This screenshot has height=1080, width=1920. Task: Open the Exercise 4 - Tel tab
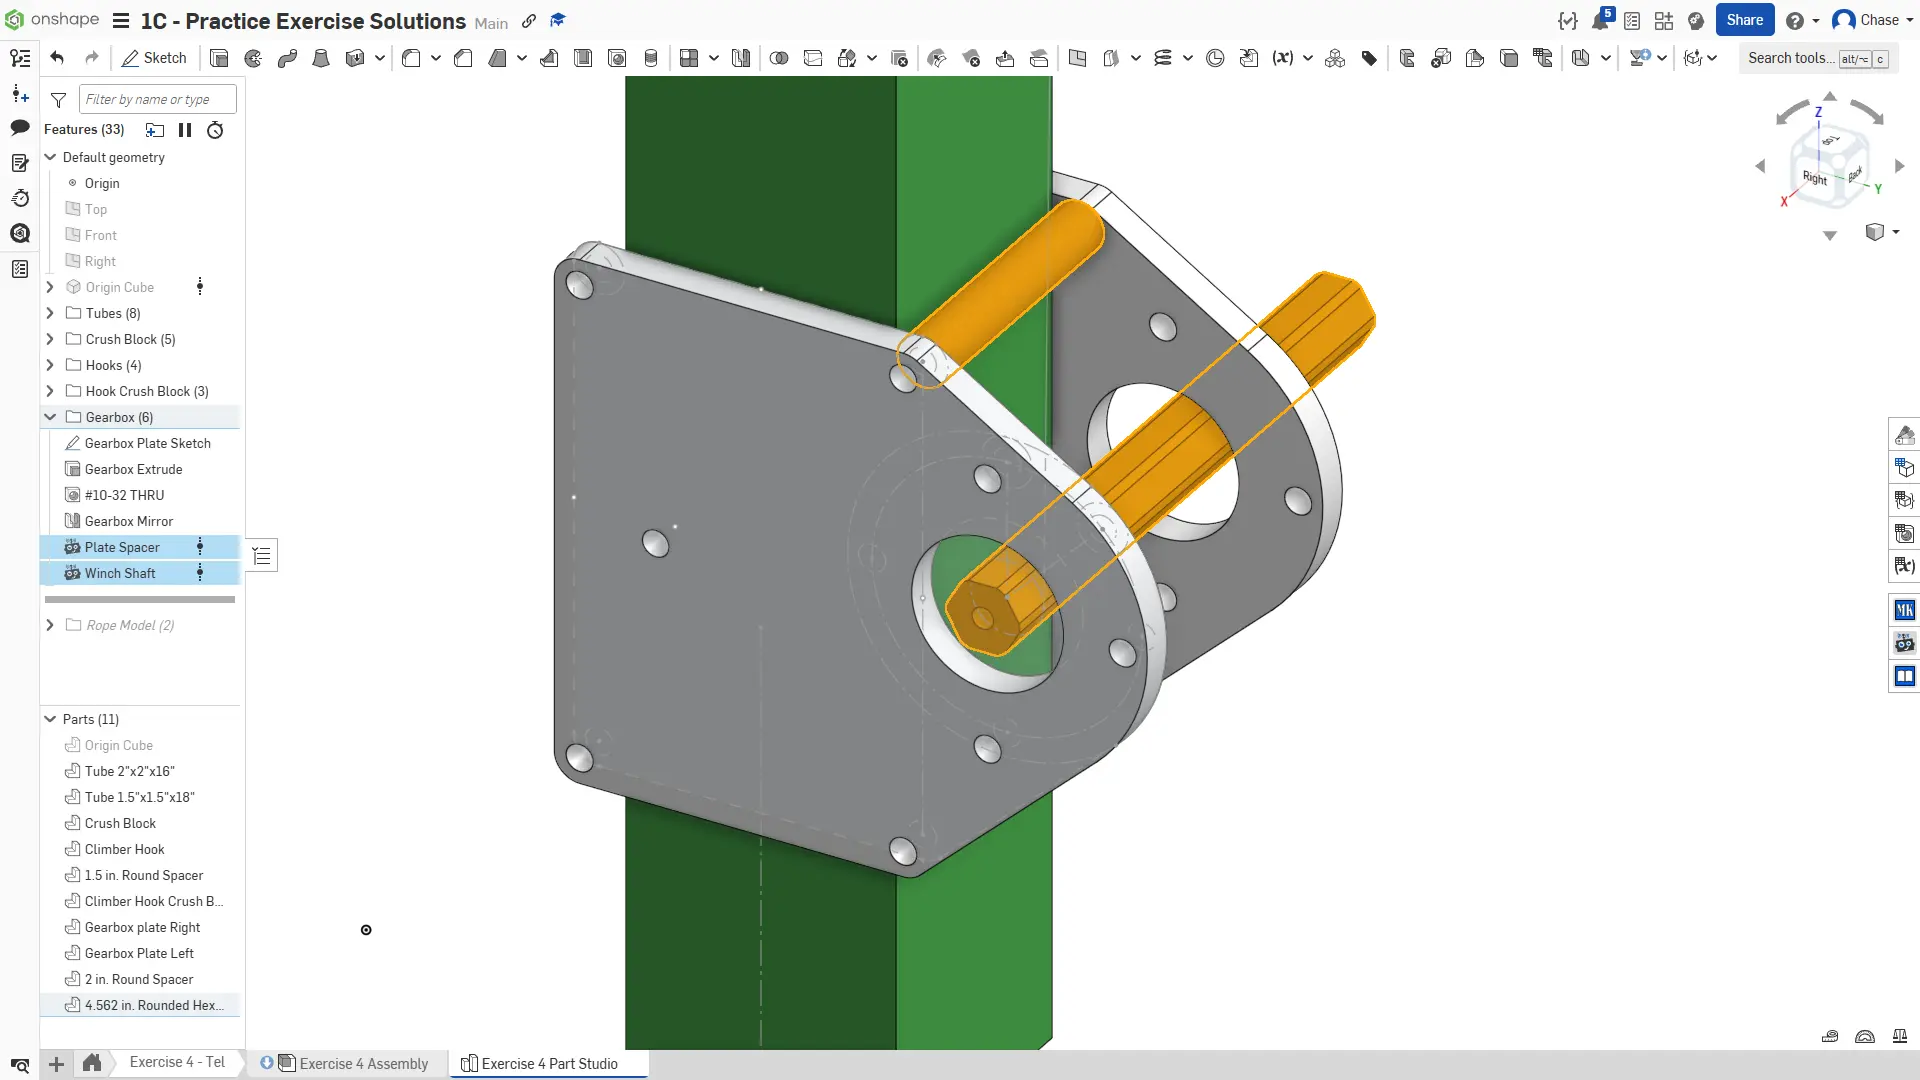[177, 1062]
